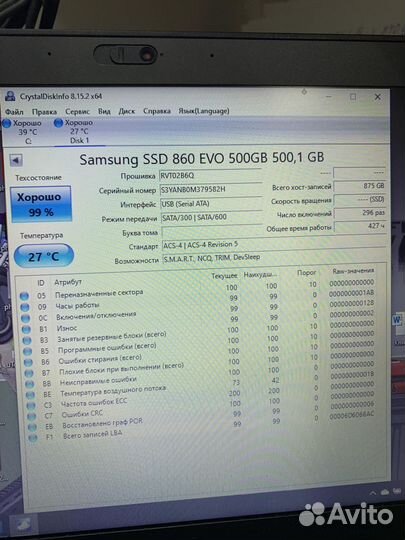Select the Занятые резервные блоки (всего) row

(x=198, y=332)
